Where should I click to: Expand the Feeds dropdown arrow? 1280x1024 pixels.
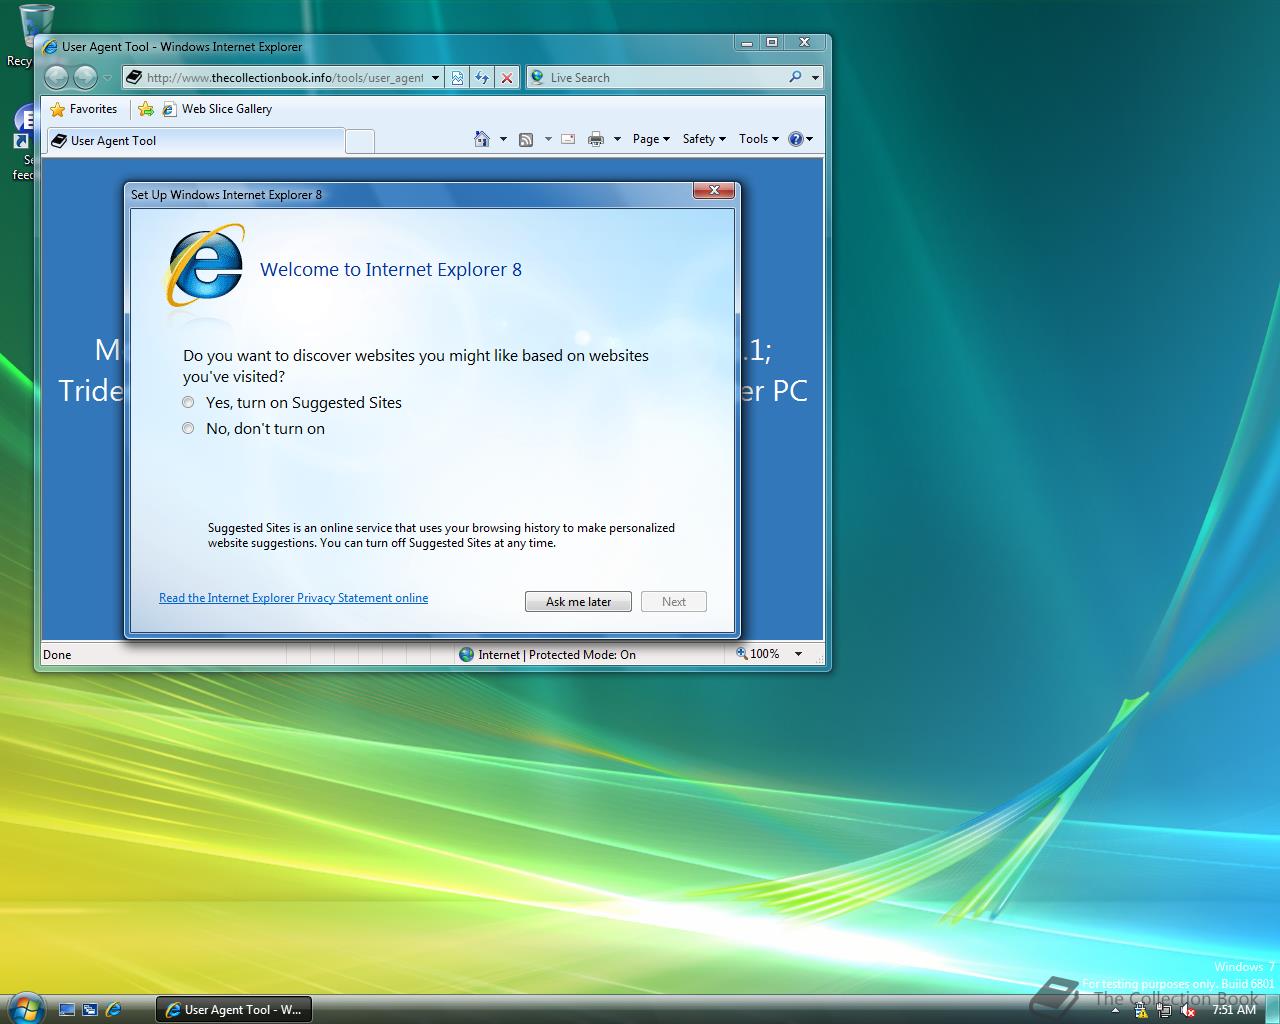click(548, 140)
